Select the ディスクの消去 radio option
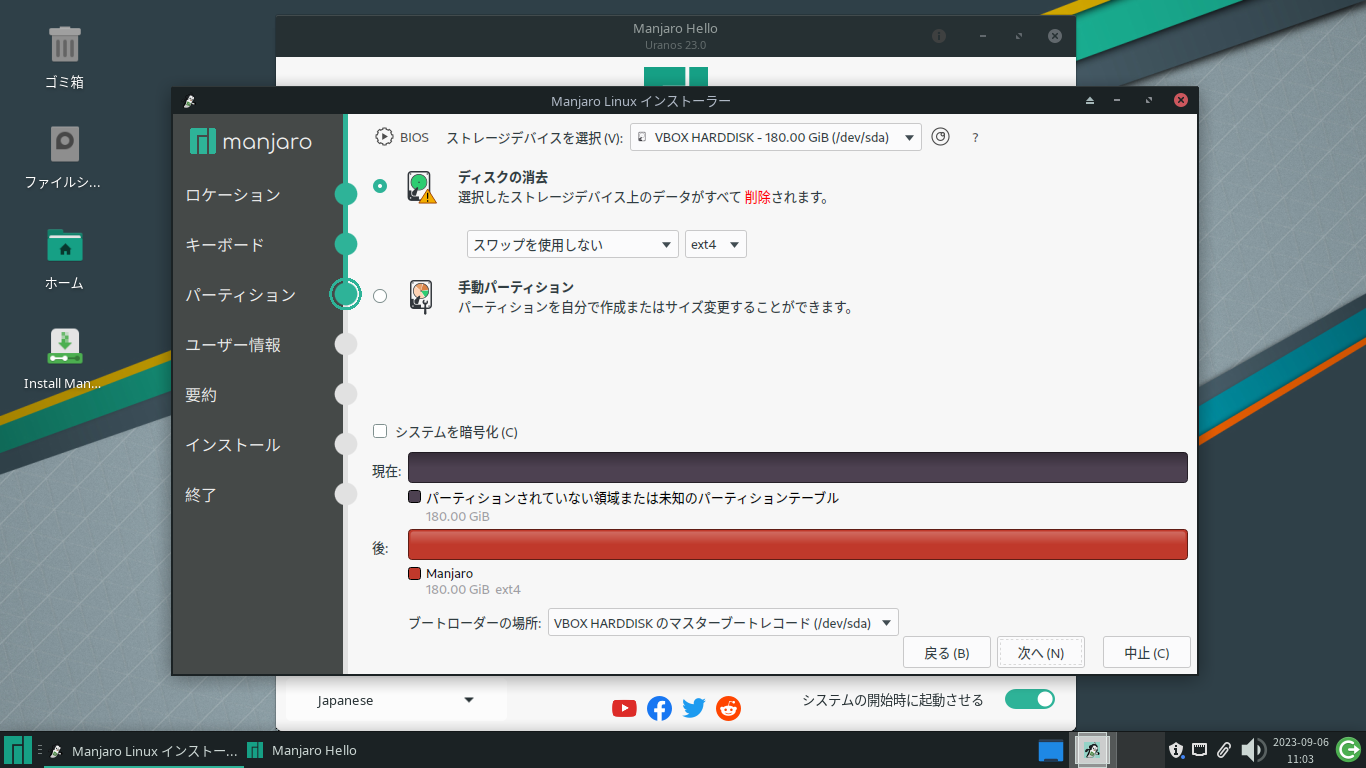1366x768 pixels. tap(380, 186)
